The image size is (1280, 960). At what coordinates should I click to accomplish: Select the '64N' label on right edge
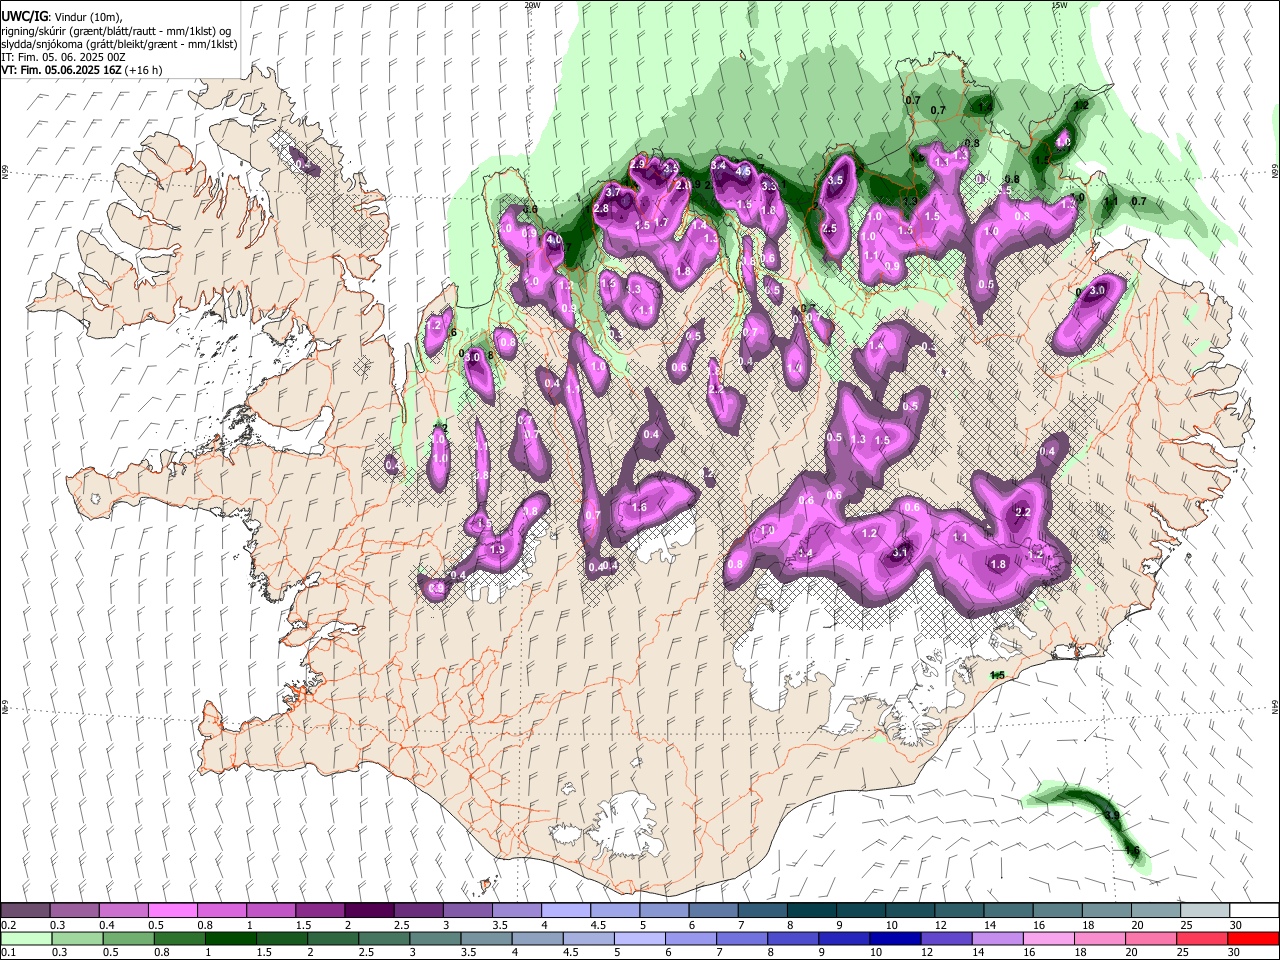click(x=1275, y=707)
